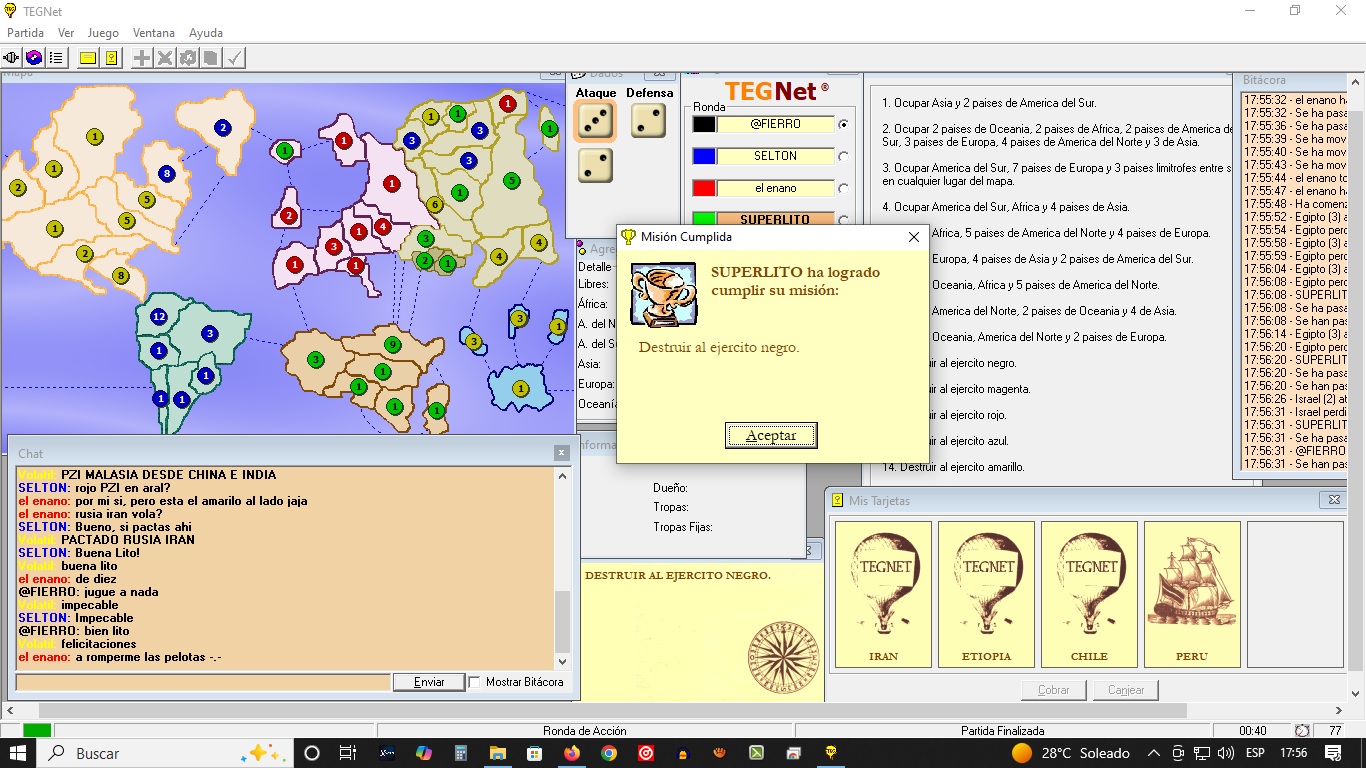This screenshot has width=1366, height=768.
Task: Click the yellow trophy mission toolbar icon
Action: [111, 58]
